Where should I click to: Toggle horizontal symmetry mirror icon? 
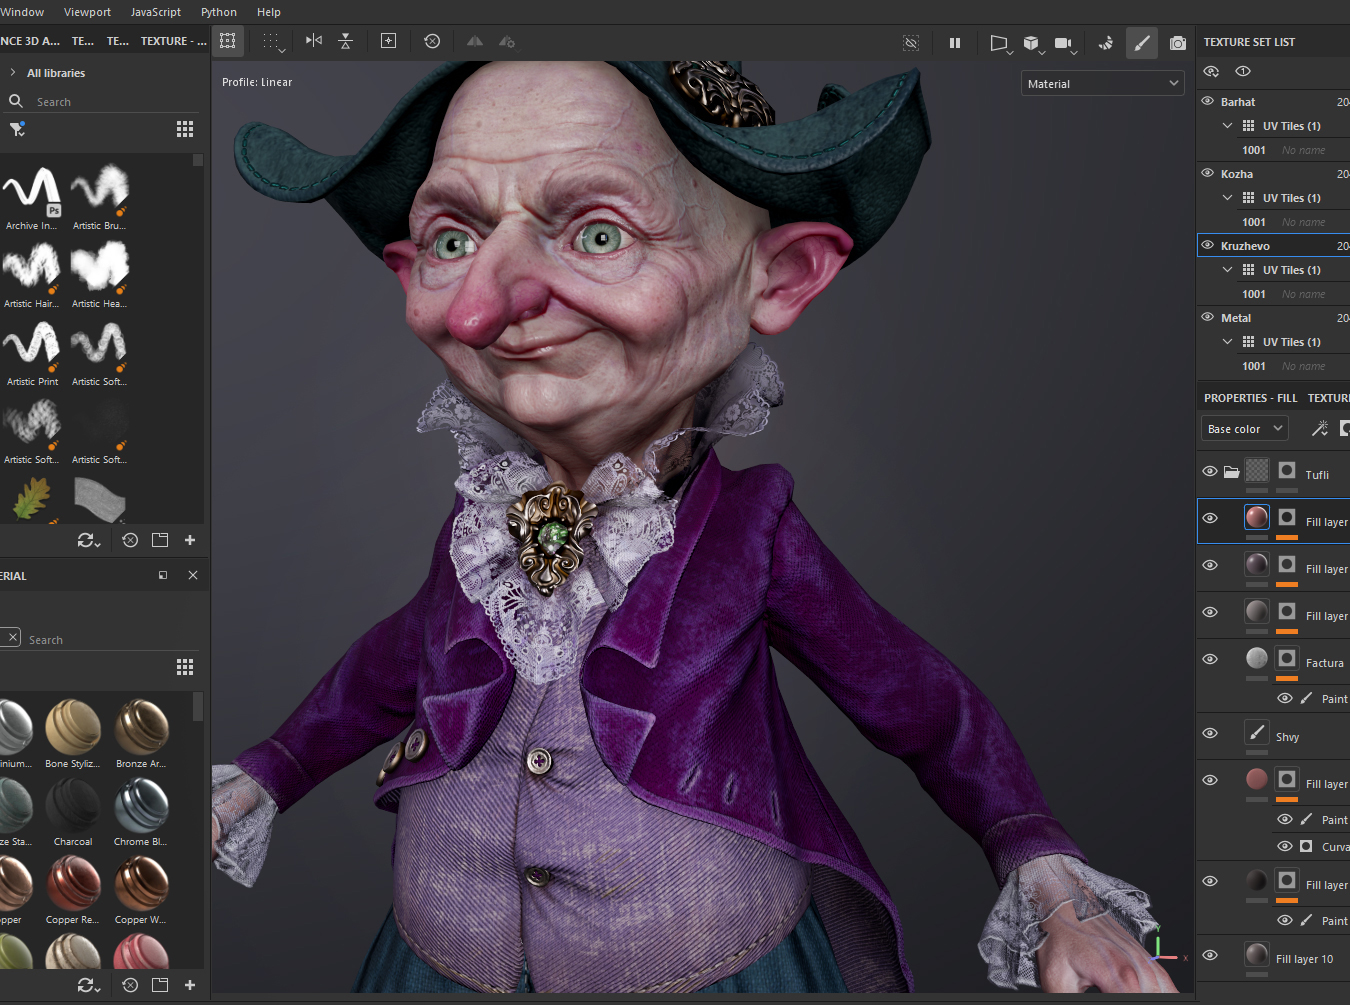[314, 41]
